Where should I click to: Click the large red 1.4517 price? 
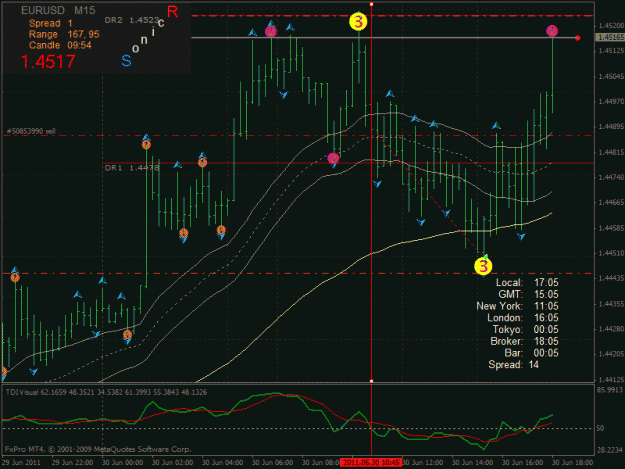coord(48,62)
